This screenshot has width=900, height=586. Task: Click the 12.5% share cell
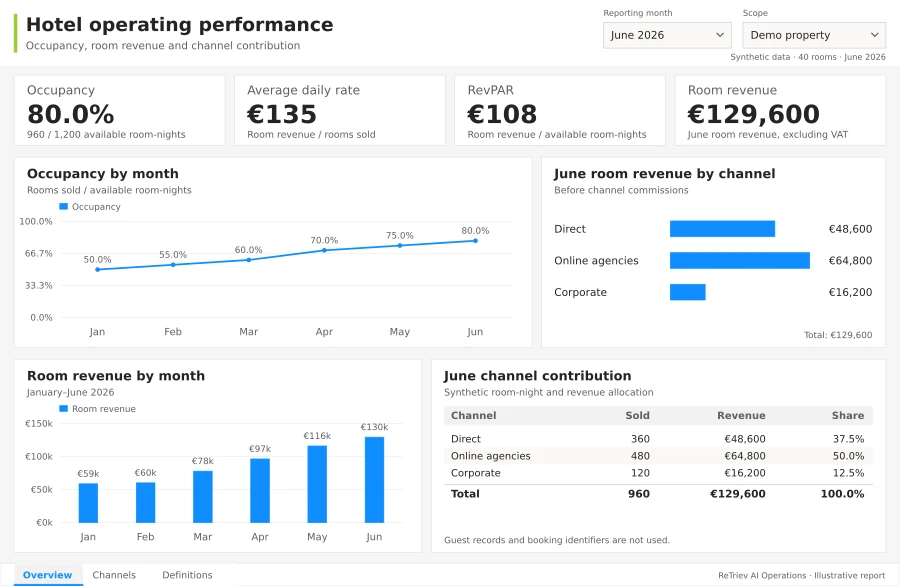click(848, 473)
